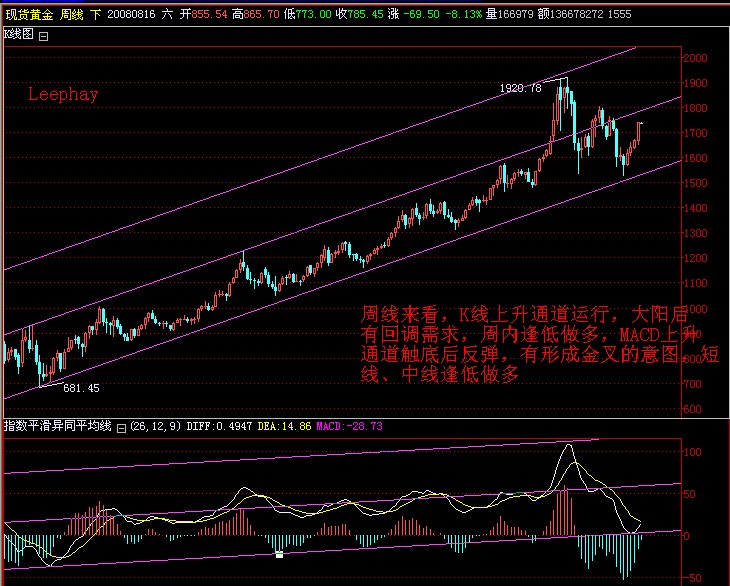This screenshot has height=586, width=730.
Task: Click the K线图 panel title
Action: 19,34
